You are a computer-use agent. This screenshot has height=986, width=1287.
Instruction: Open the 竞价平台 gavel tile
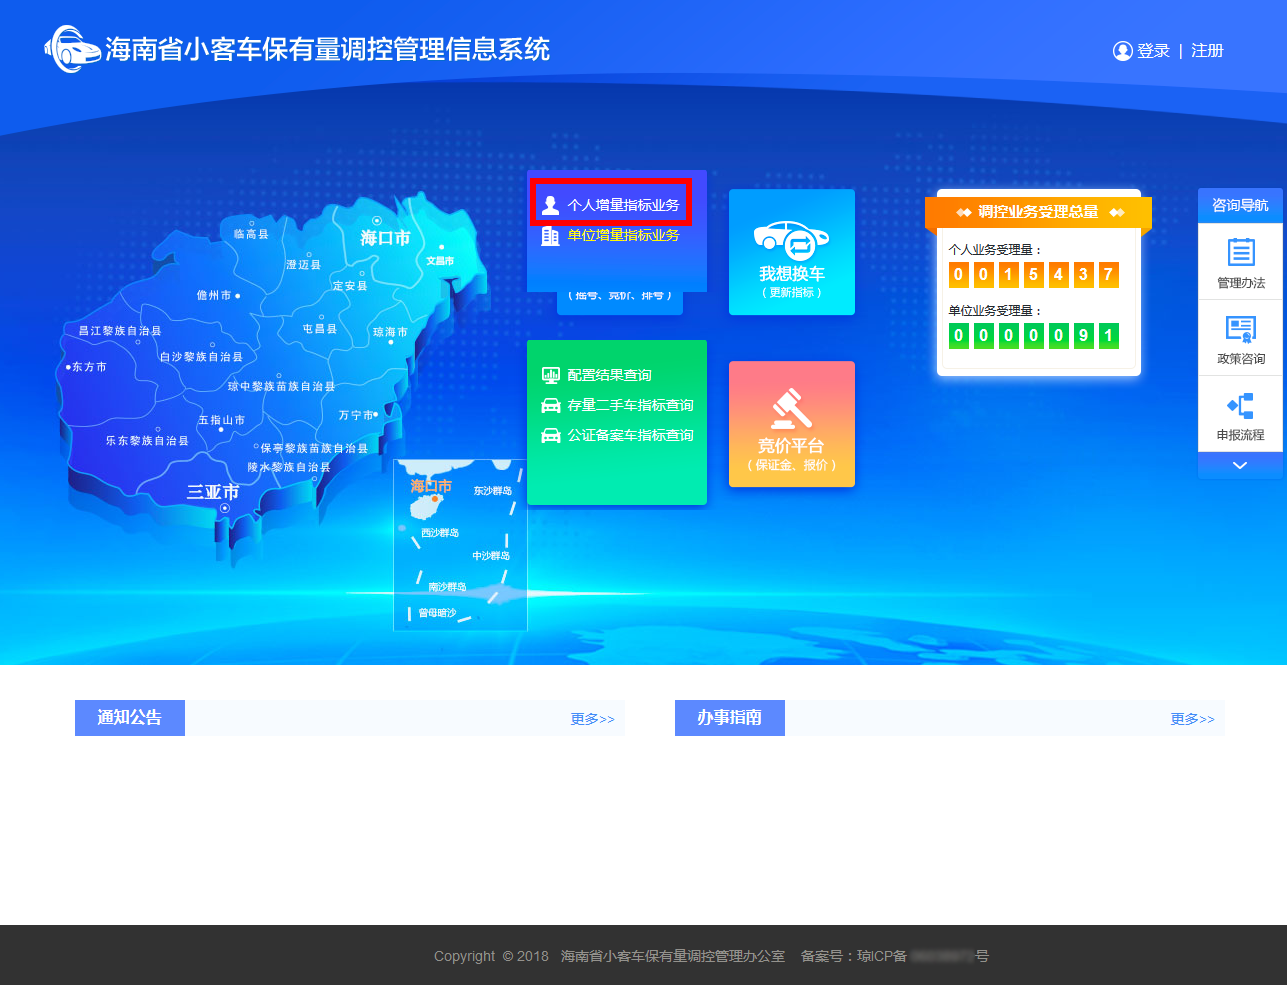pos(791,424)
